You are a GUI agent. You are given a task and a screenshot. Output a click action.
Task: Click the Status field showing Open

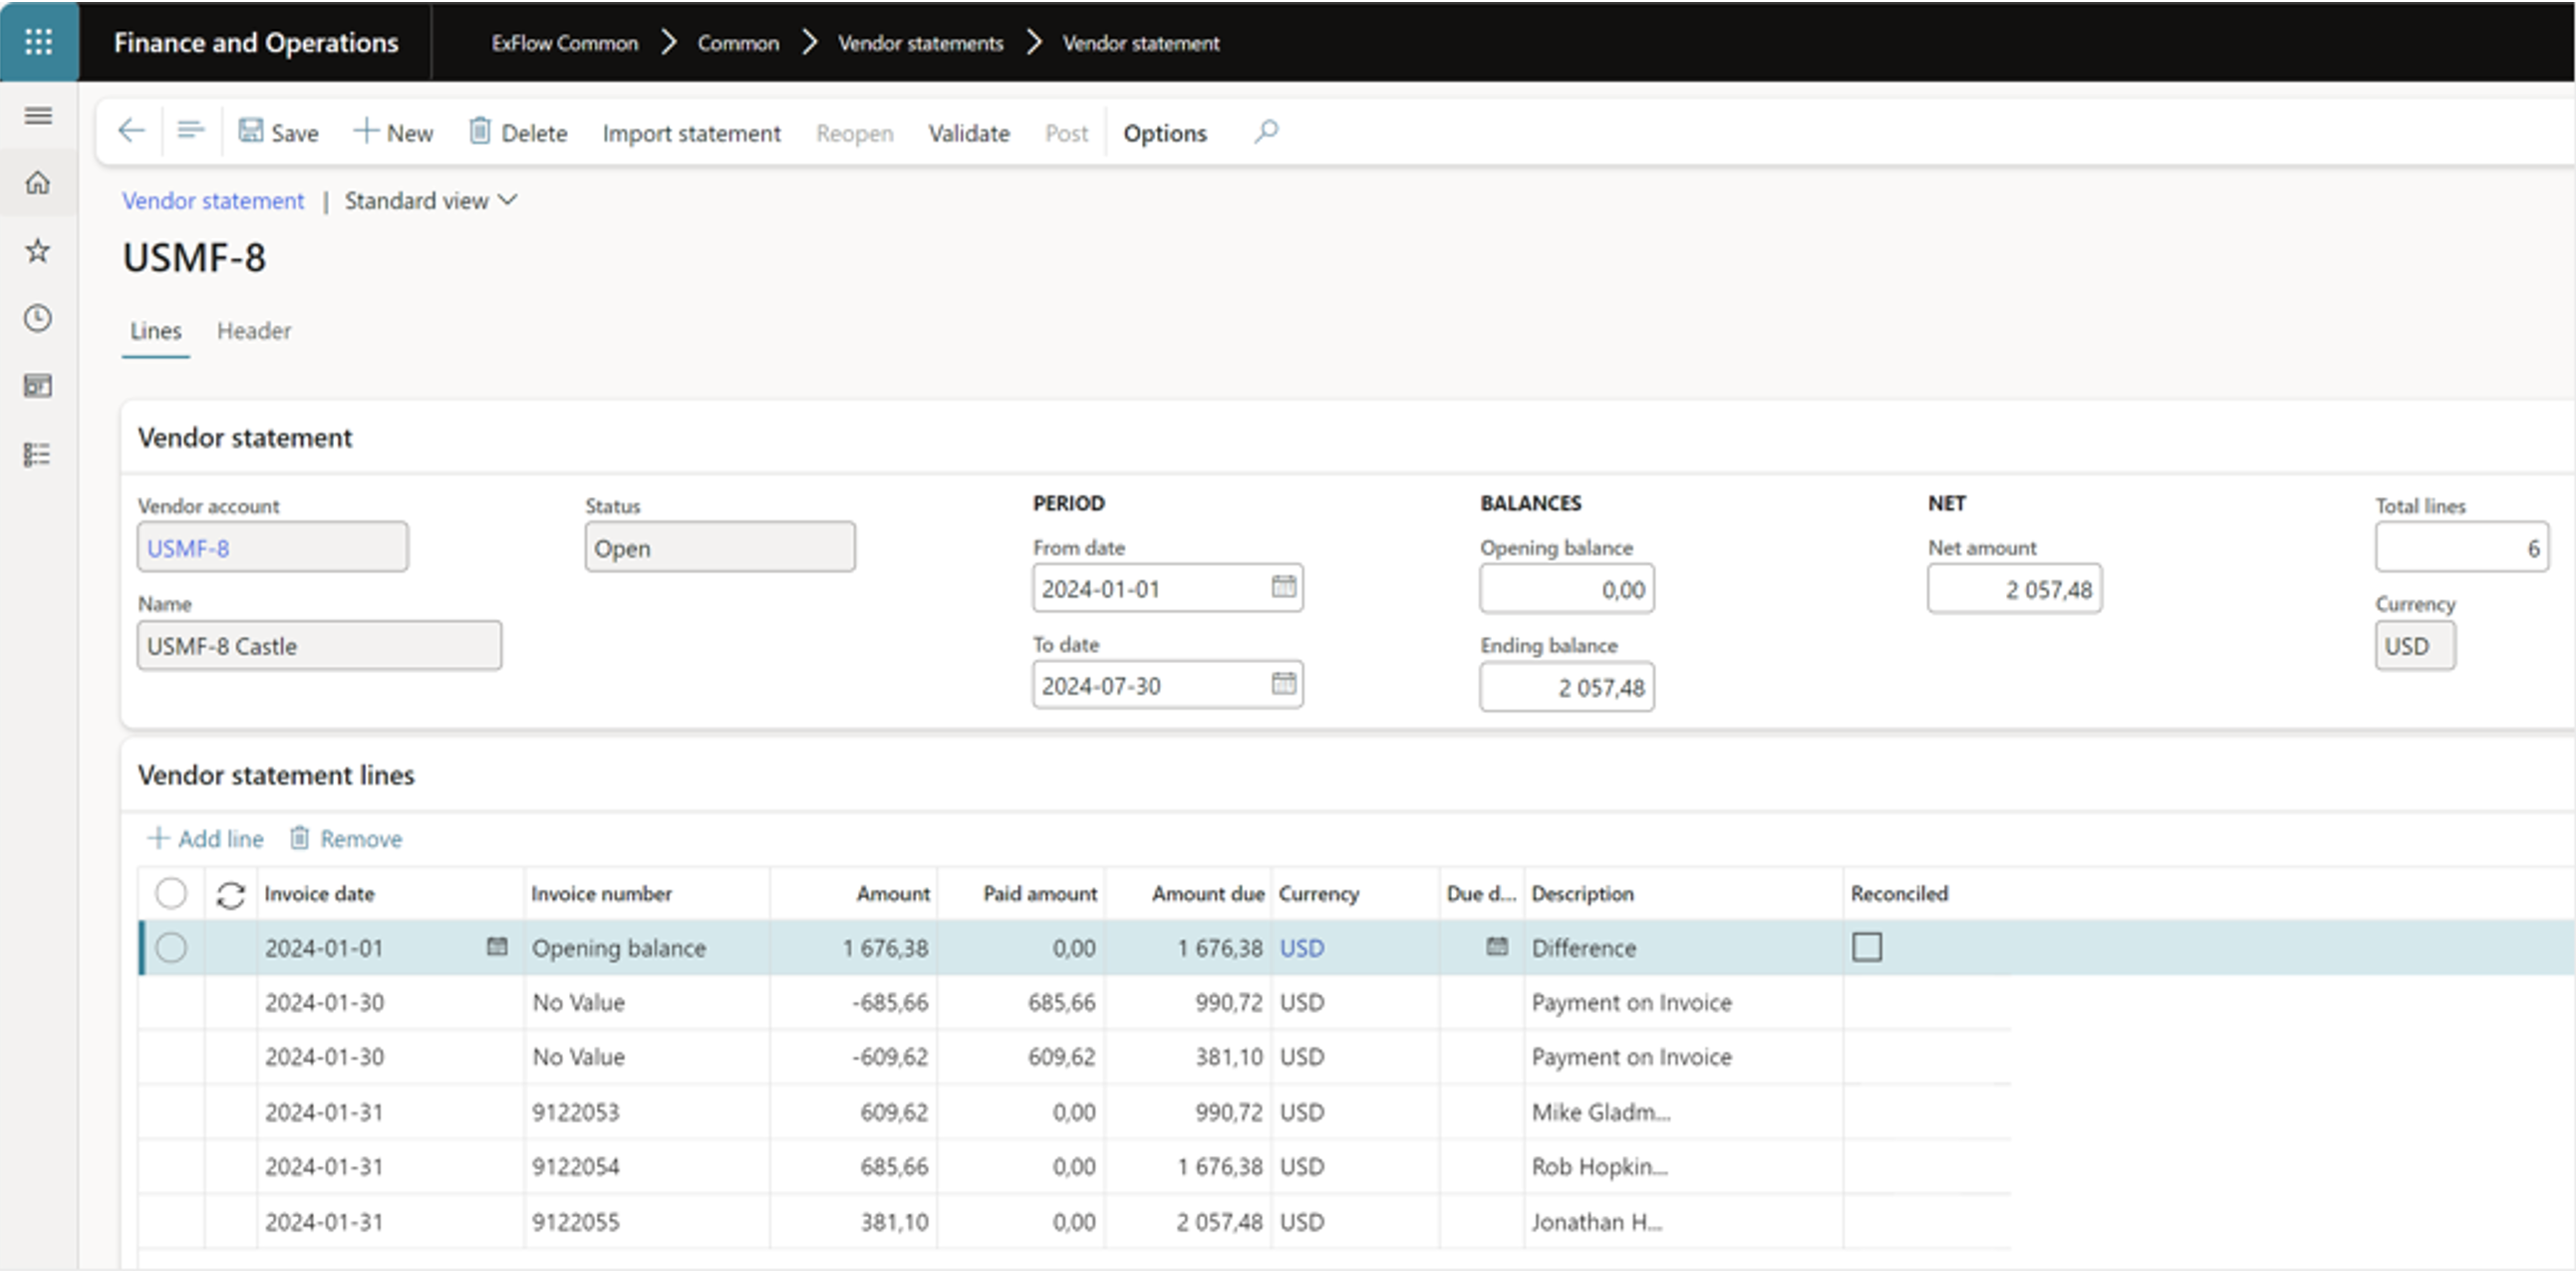720,547
